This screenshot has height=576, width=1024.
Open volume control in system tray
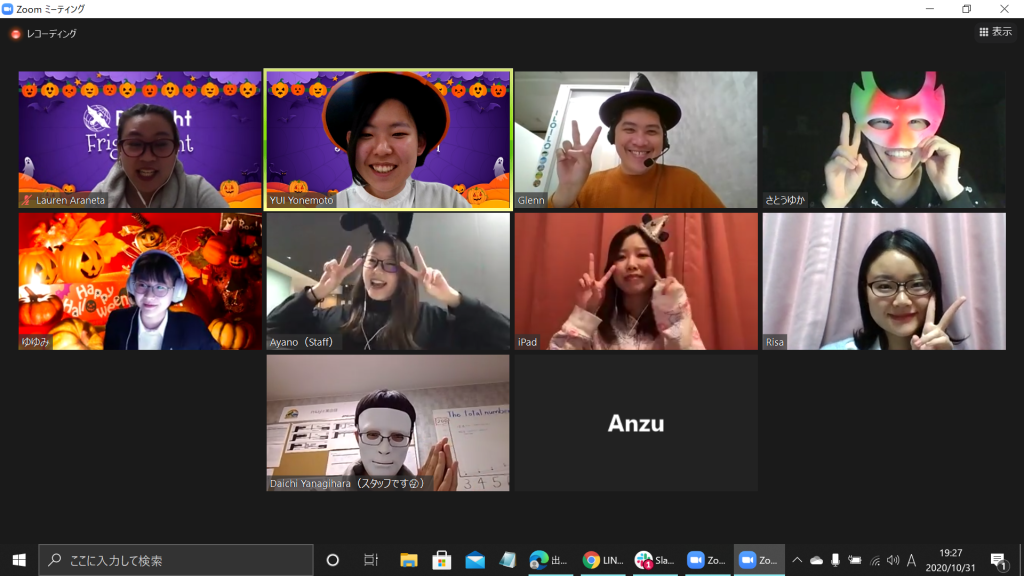point(893,560)
